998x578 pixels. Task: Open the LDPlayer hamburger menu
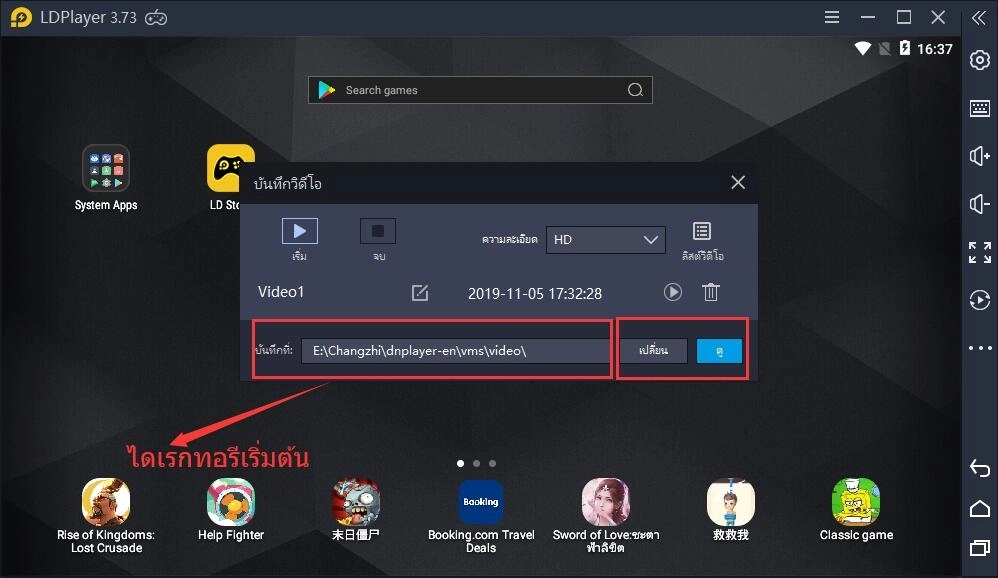click(832, 17)
